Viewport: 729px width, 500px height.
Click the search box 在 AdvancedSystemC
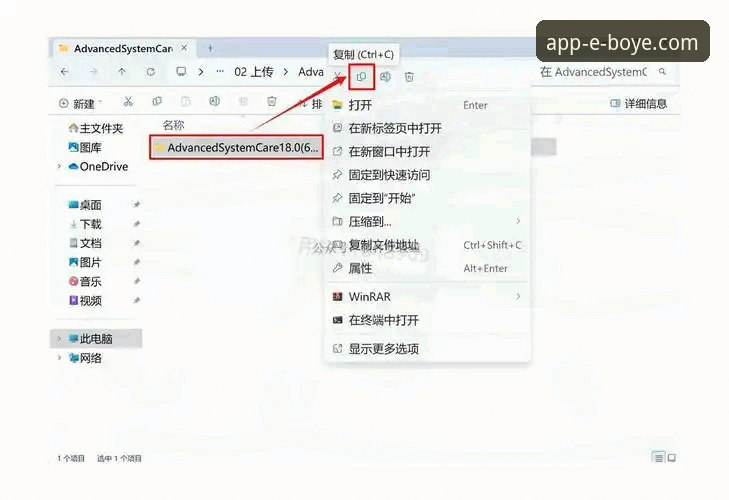tap(595, 72)
